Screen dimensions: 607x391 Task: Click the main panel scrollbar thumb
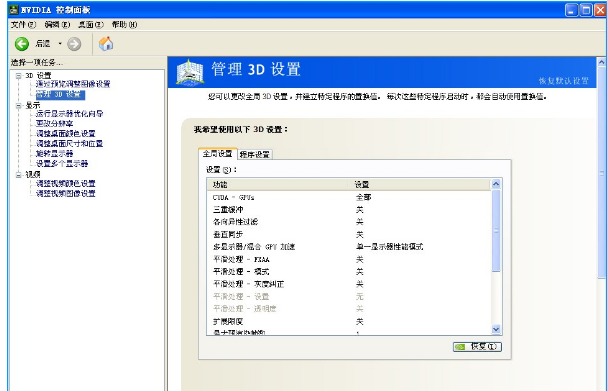coord(602,172)
